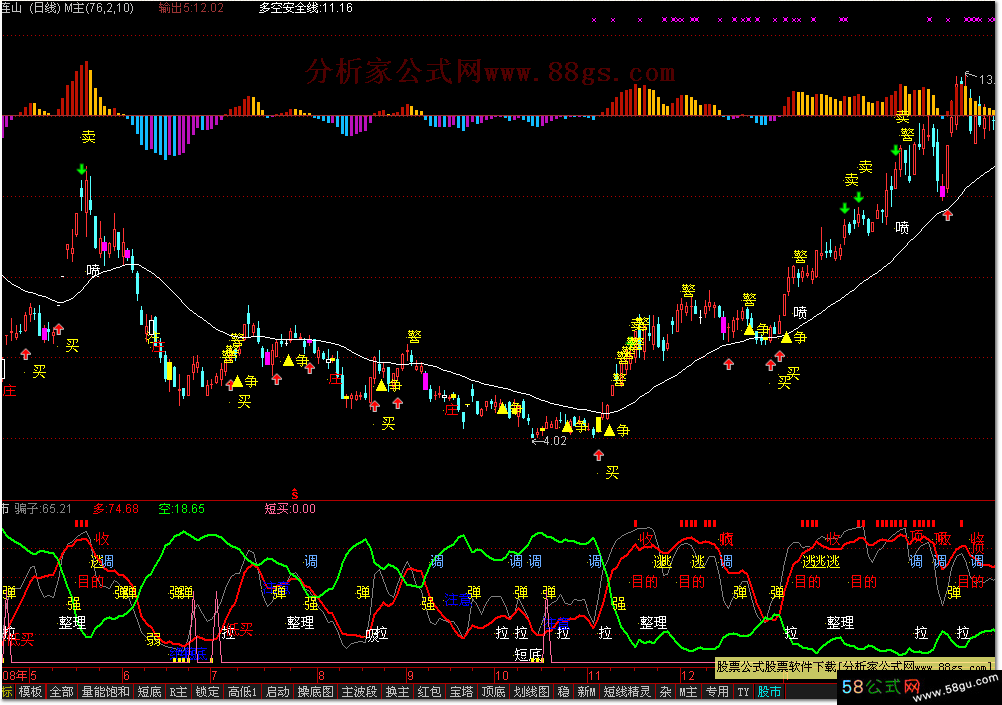Jump to month 8 on time axis
The height and width of the screenshot is (705, 1002).
(321, 675)
